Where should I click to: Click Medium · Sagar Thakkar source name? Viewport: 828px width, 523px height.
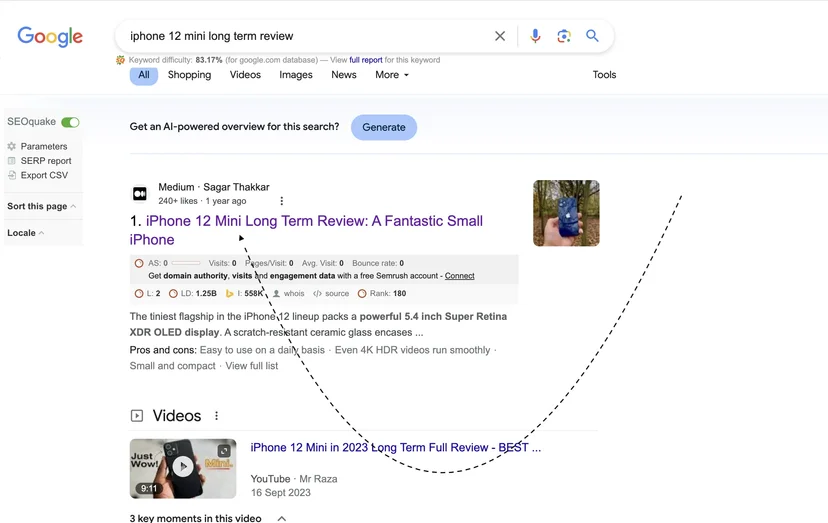click(214, 187)
